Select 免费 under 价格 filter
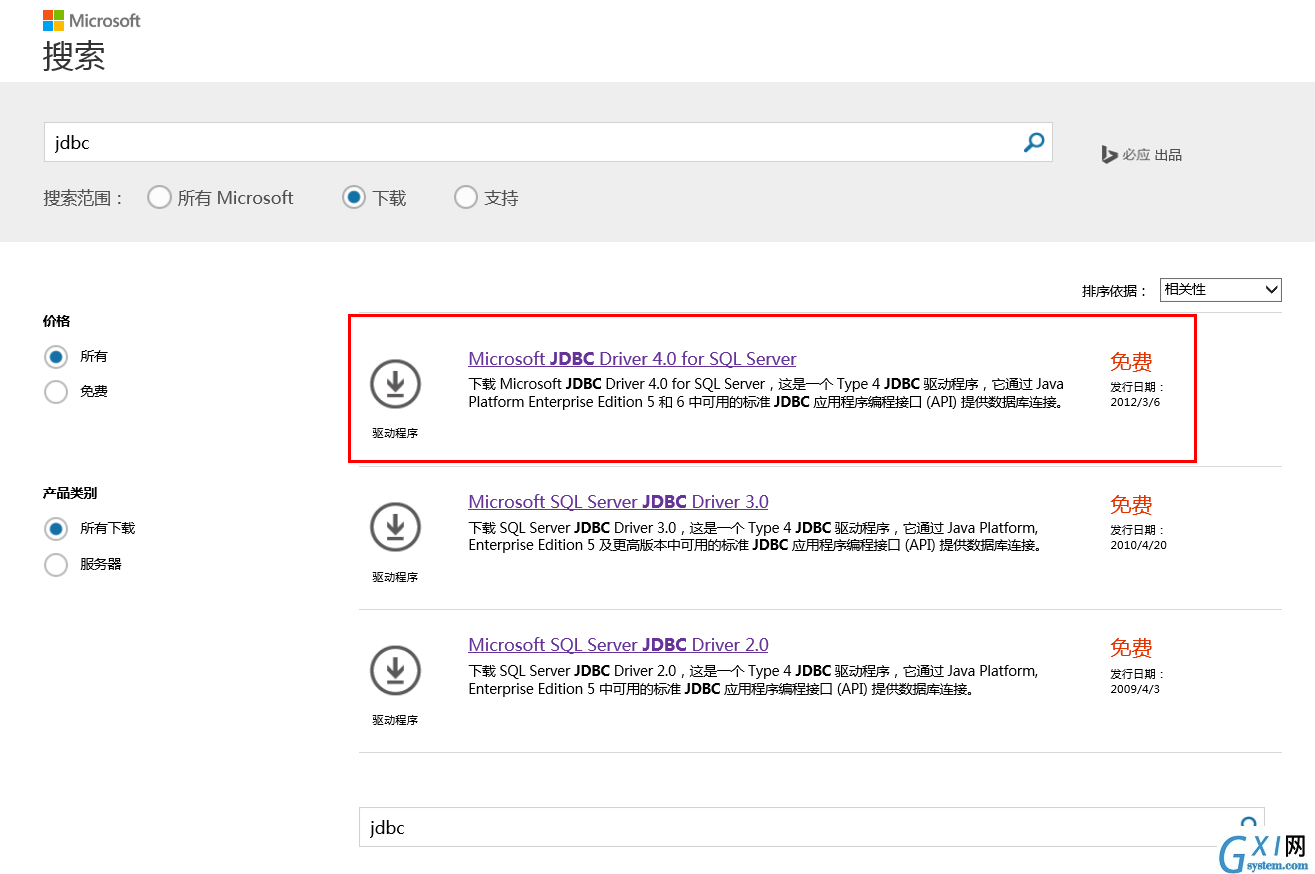 56,392
